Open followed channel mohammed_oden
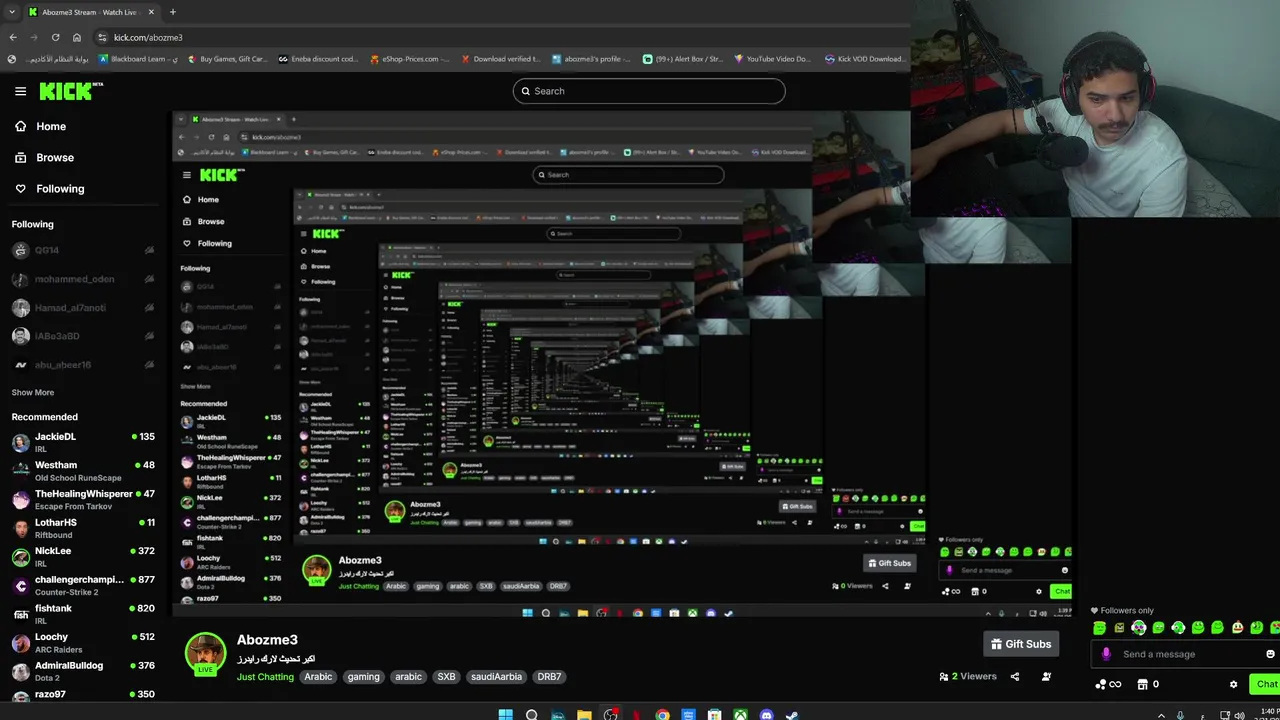This screenshot has height=720, width=1280. [x=83, y=279]
